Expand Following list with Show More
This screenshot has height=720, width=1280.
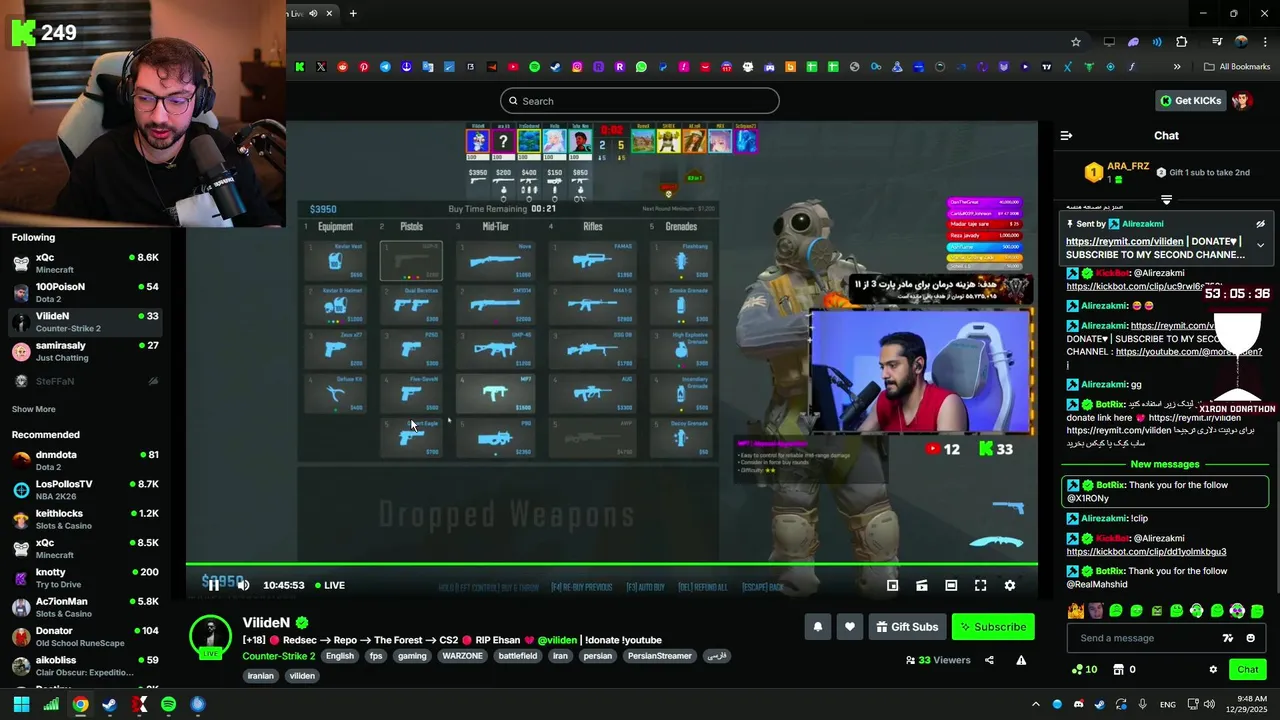click(33, 409)
